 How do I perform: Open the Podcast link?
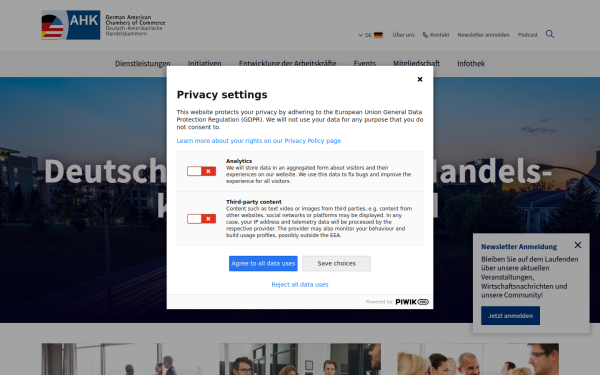point(528,35)
